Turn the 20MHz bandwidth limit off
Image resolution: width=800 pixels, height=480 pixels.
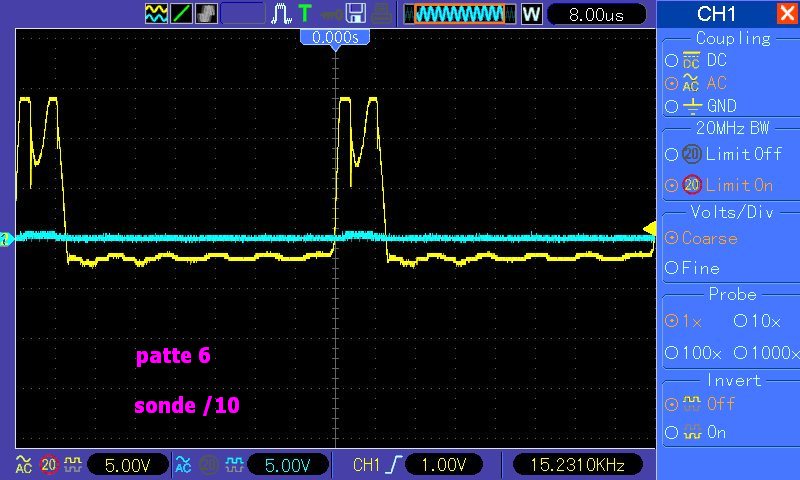(x=671, y=154)
